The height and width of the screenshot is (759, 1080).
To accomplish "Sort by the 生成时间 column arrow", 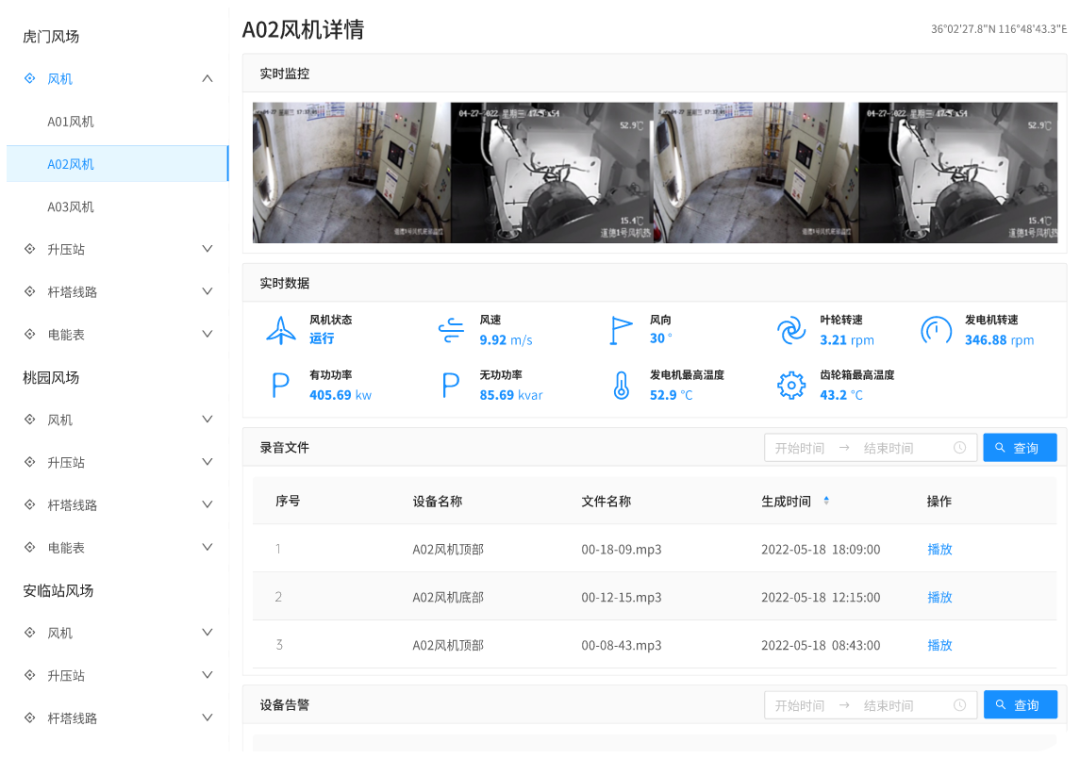I will click(x=826, y=501).
